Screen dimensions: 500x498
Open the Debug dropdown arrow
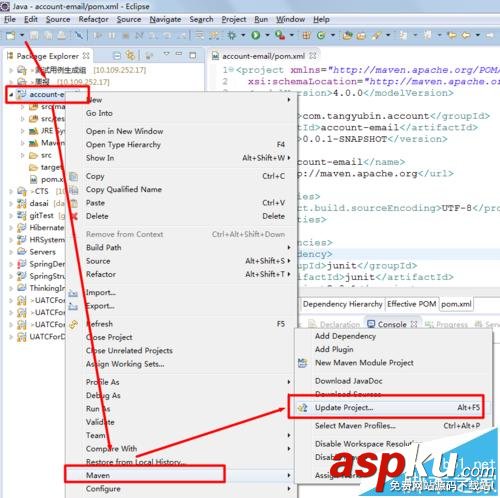point(243,35)
